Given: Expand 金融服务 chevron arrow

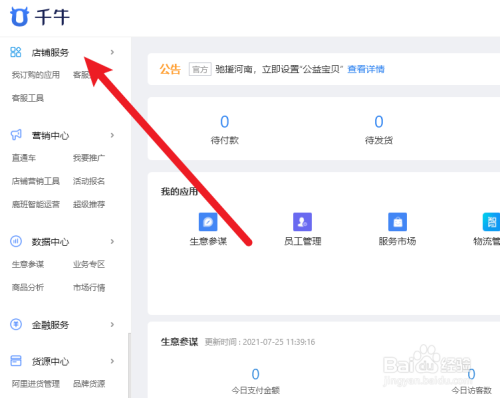Looking at the screenshot, I should coord(112,324).
